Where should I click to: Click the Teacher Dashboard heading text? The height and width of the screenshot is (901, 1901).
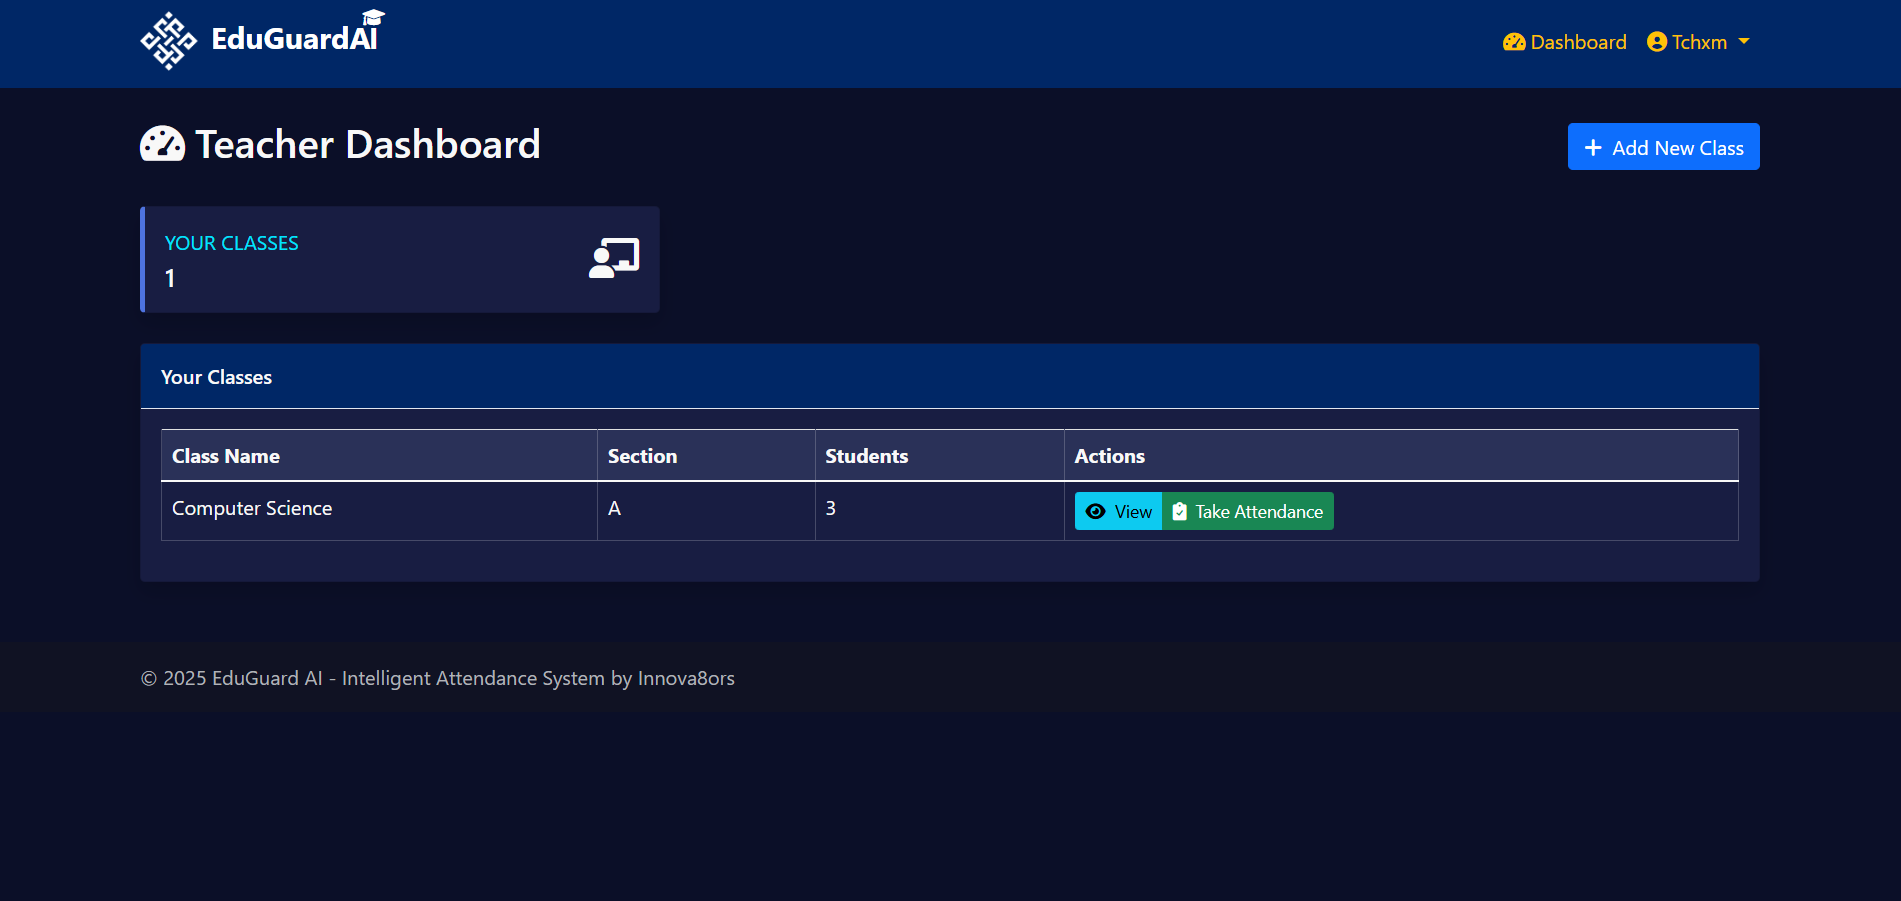tap(367, 144)
